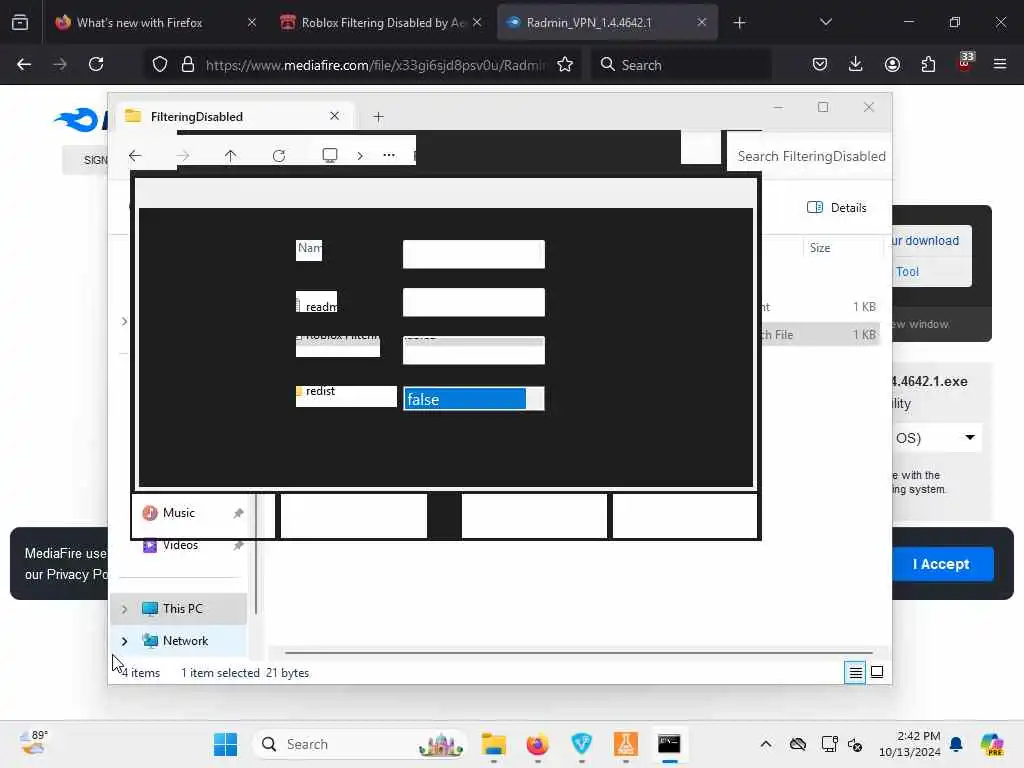Switch to Roblox Filtering Disabled tab

pyautogui.click(x=383, y=22)
